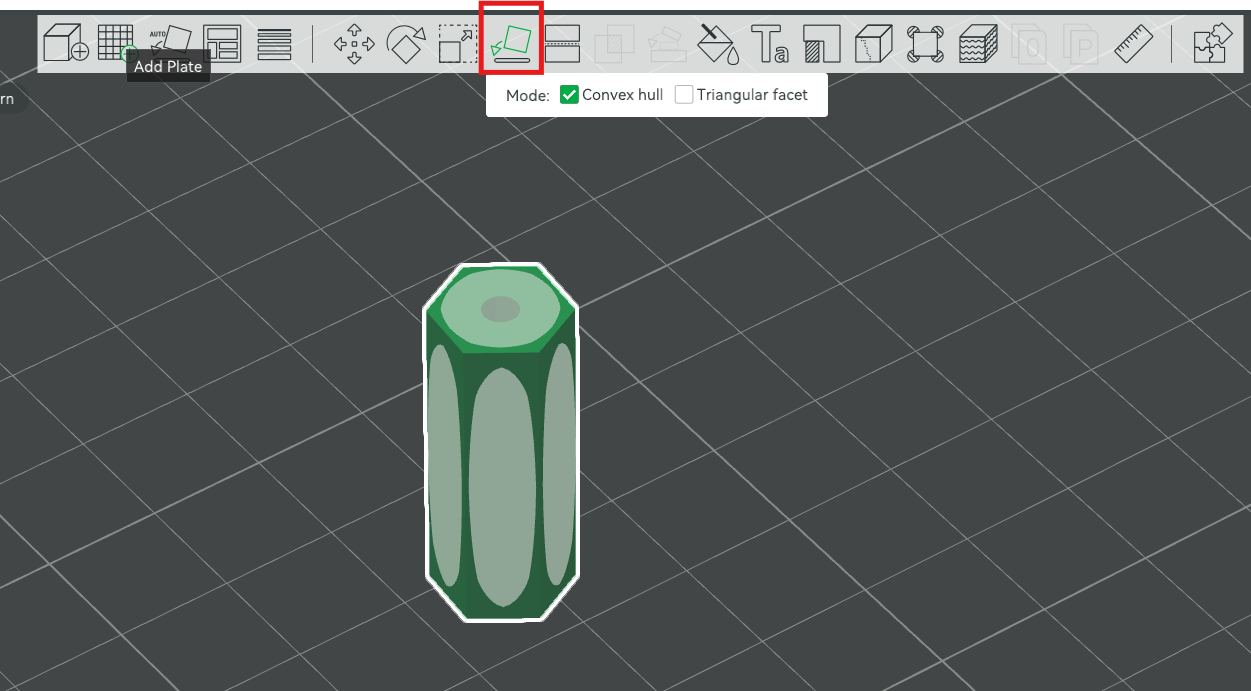Select the Fuzzy skin painting icon
This screenshot has width=1251, height=691.
(978, 44)
